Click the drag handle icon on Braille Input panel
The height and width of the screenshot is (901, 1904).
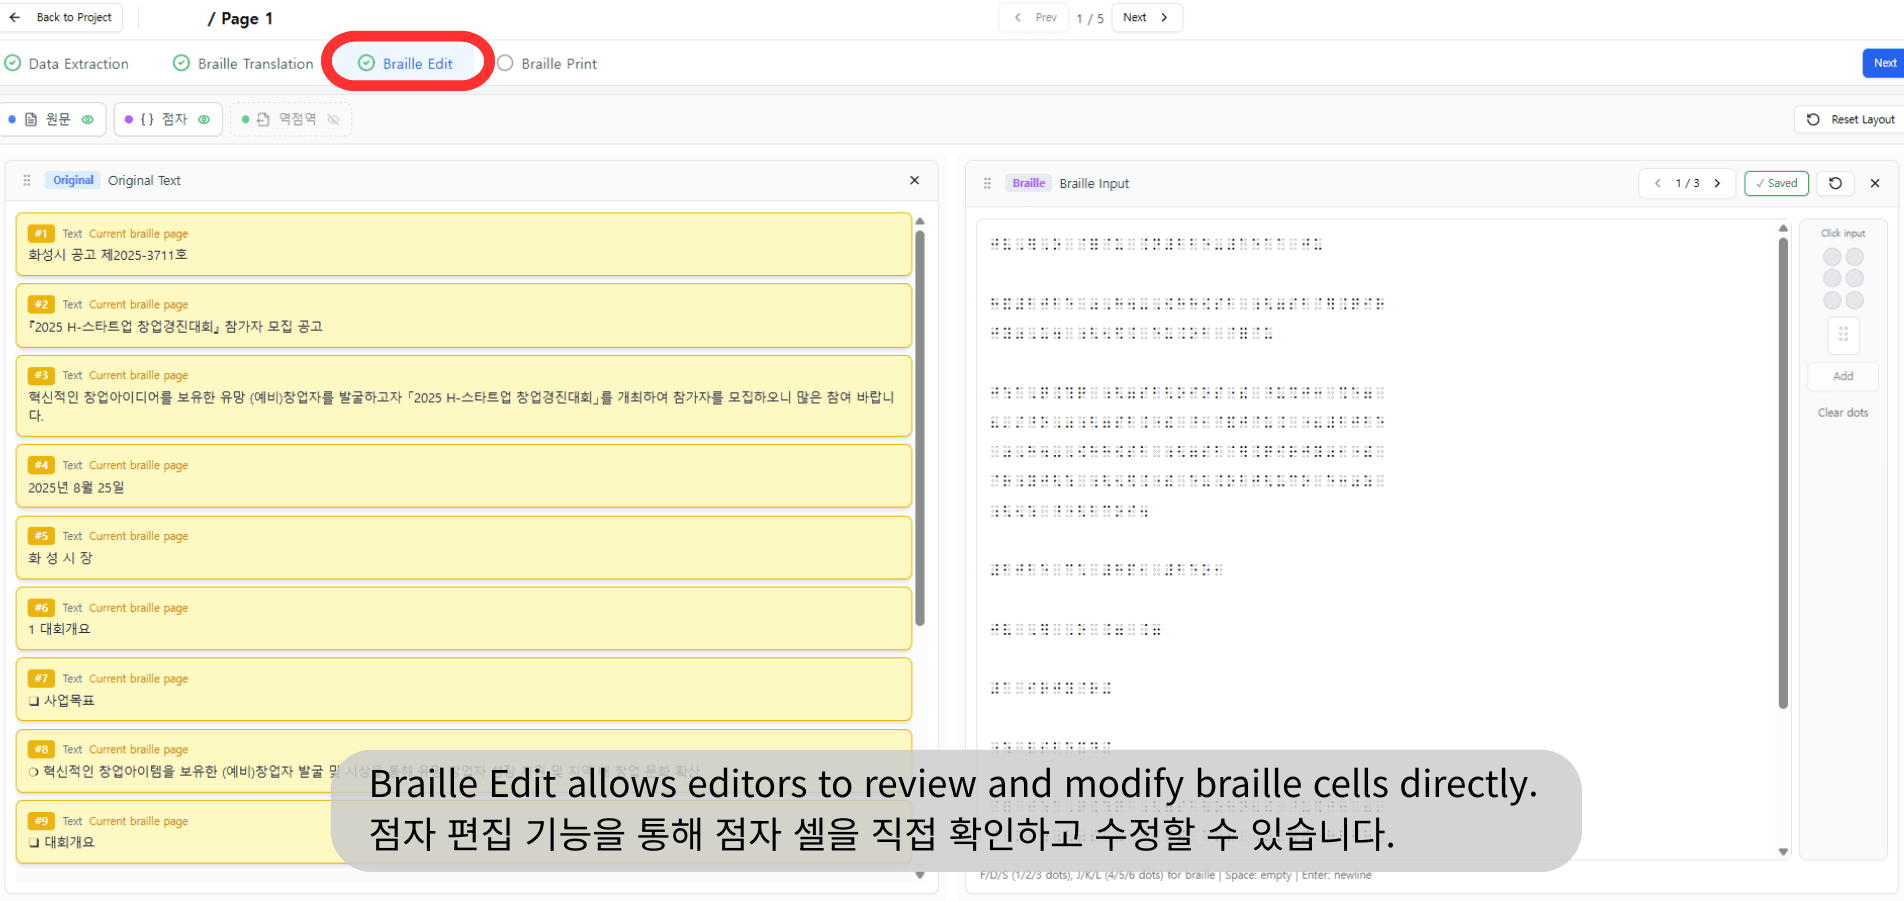coord(986,183)
